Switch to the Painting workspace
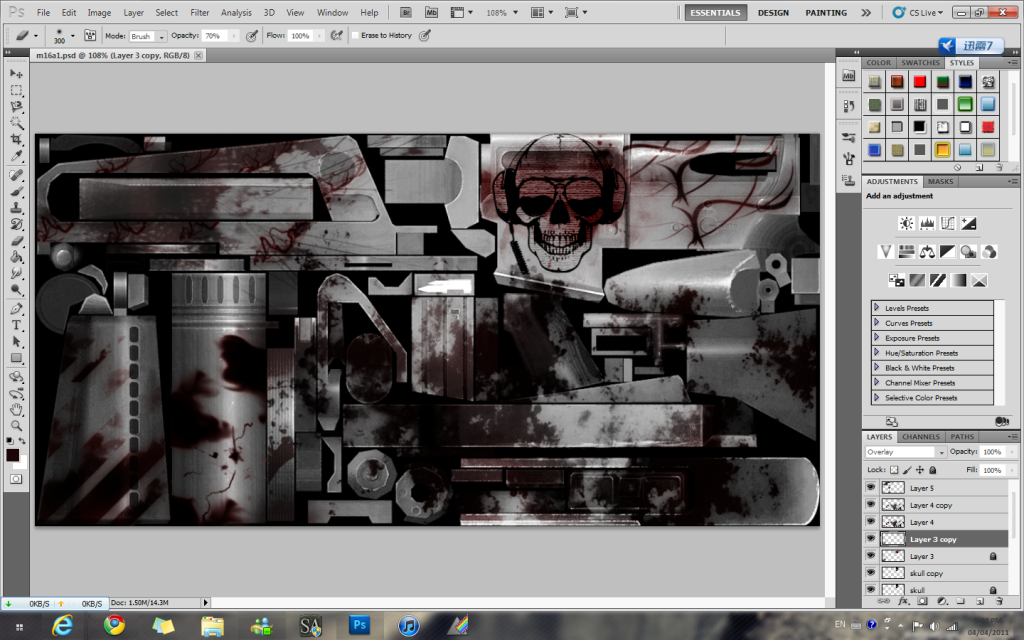This screenshot has height=640, width=1024. [825, 13]
